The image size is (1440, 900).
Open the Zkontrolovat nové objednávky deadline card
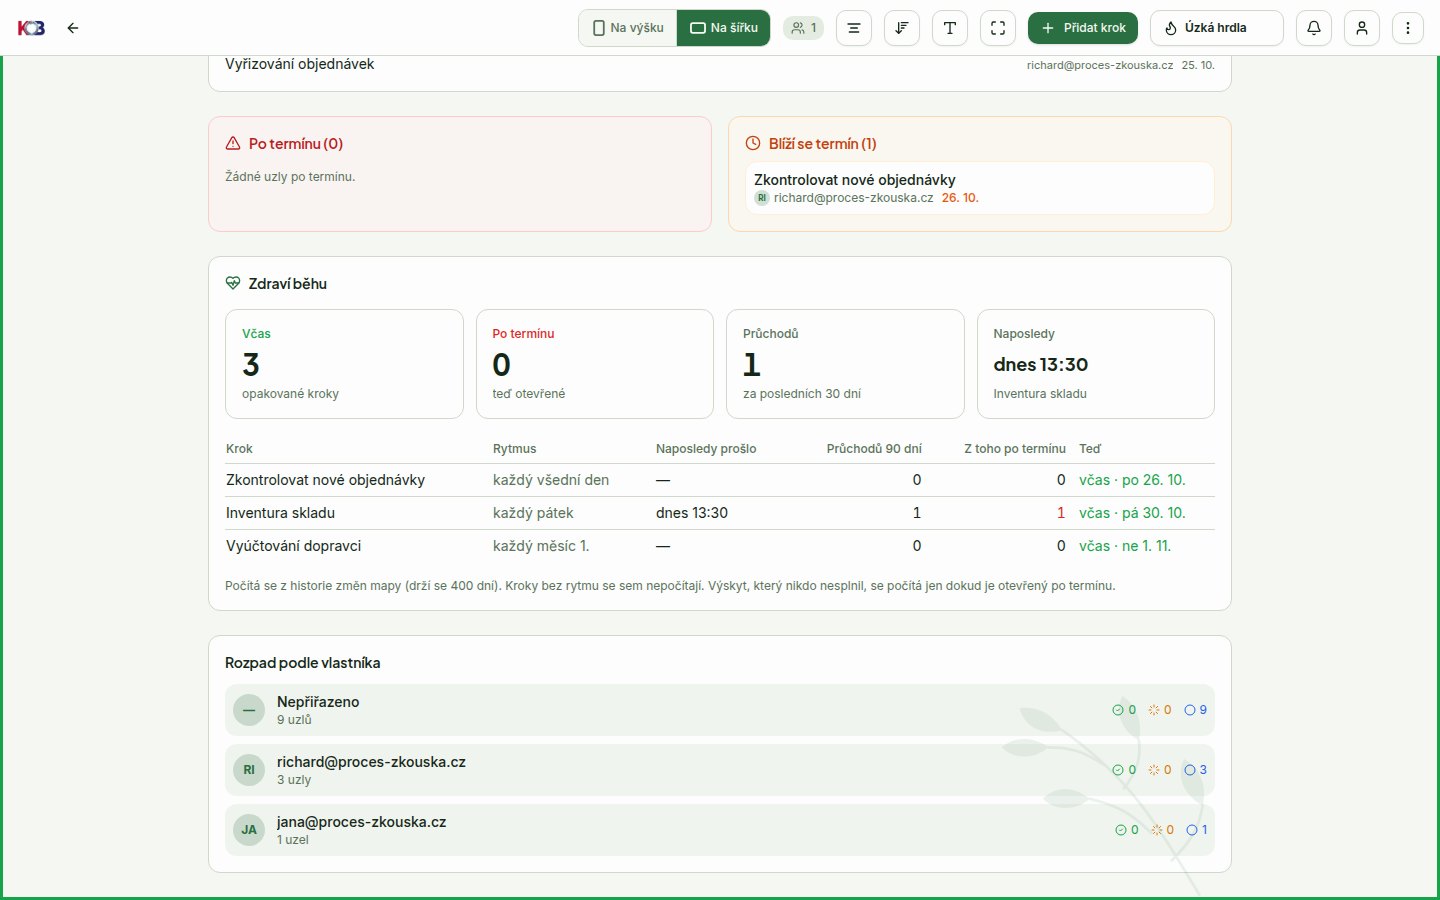(980, 188)
